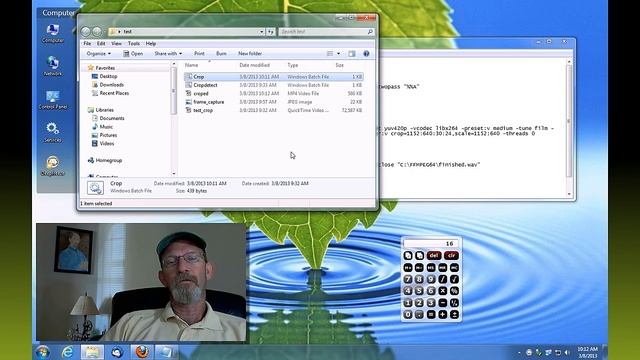Open the view options dropdown arrow

[x=338, y=53]
